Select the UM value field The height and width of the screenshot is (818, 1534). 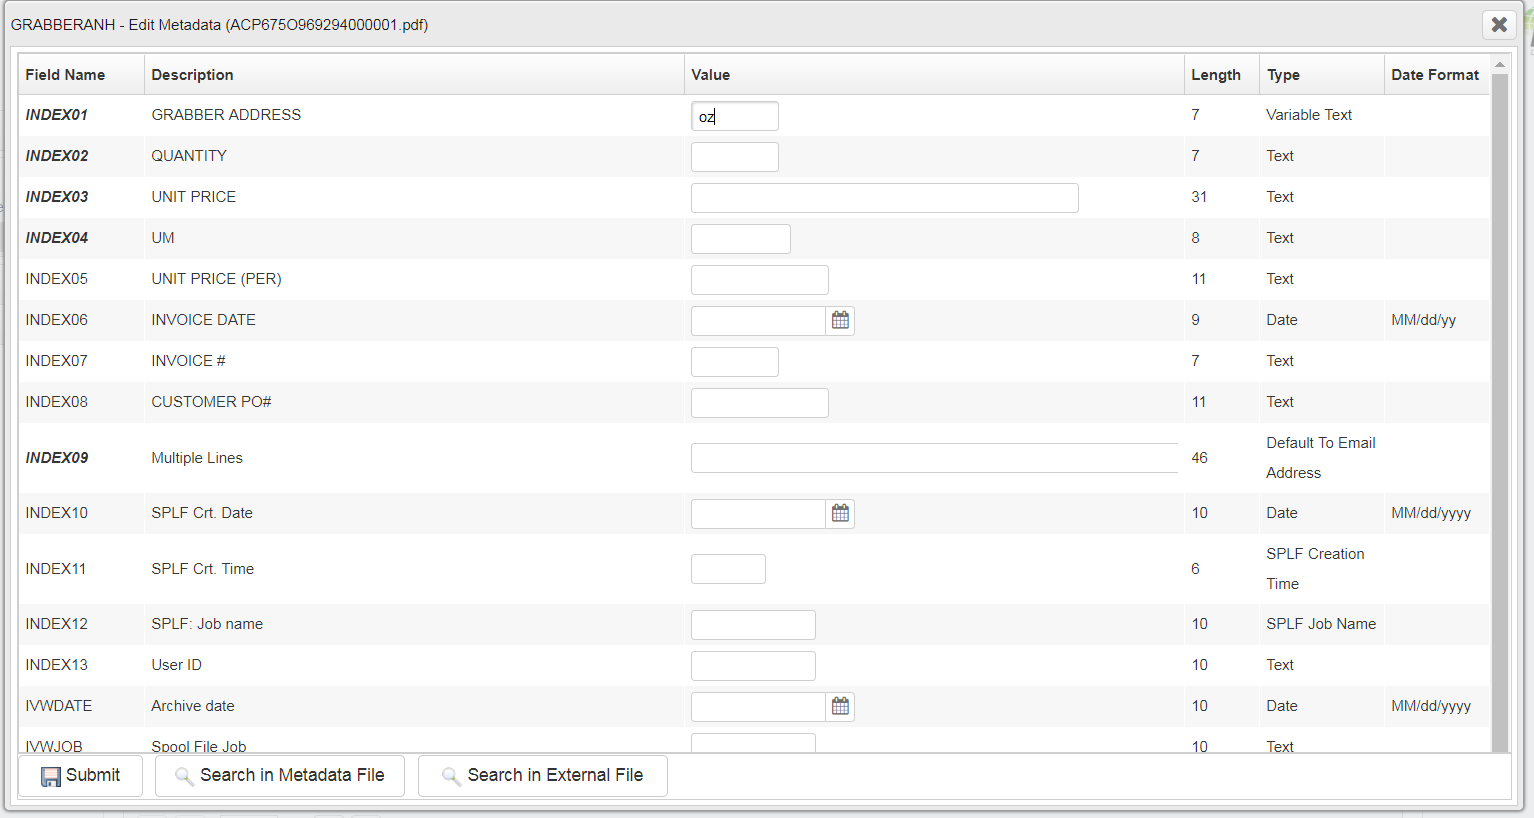740,239
